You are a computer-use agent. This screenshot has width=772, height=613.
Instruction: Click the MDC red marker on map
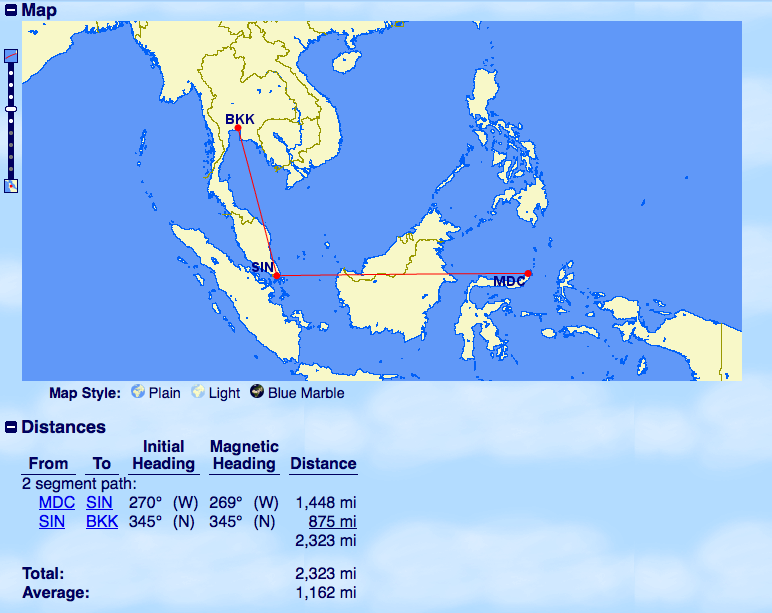pos(528,273)
